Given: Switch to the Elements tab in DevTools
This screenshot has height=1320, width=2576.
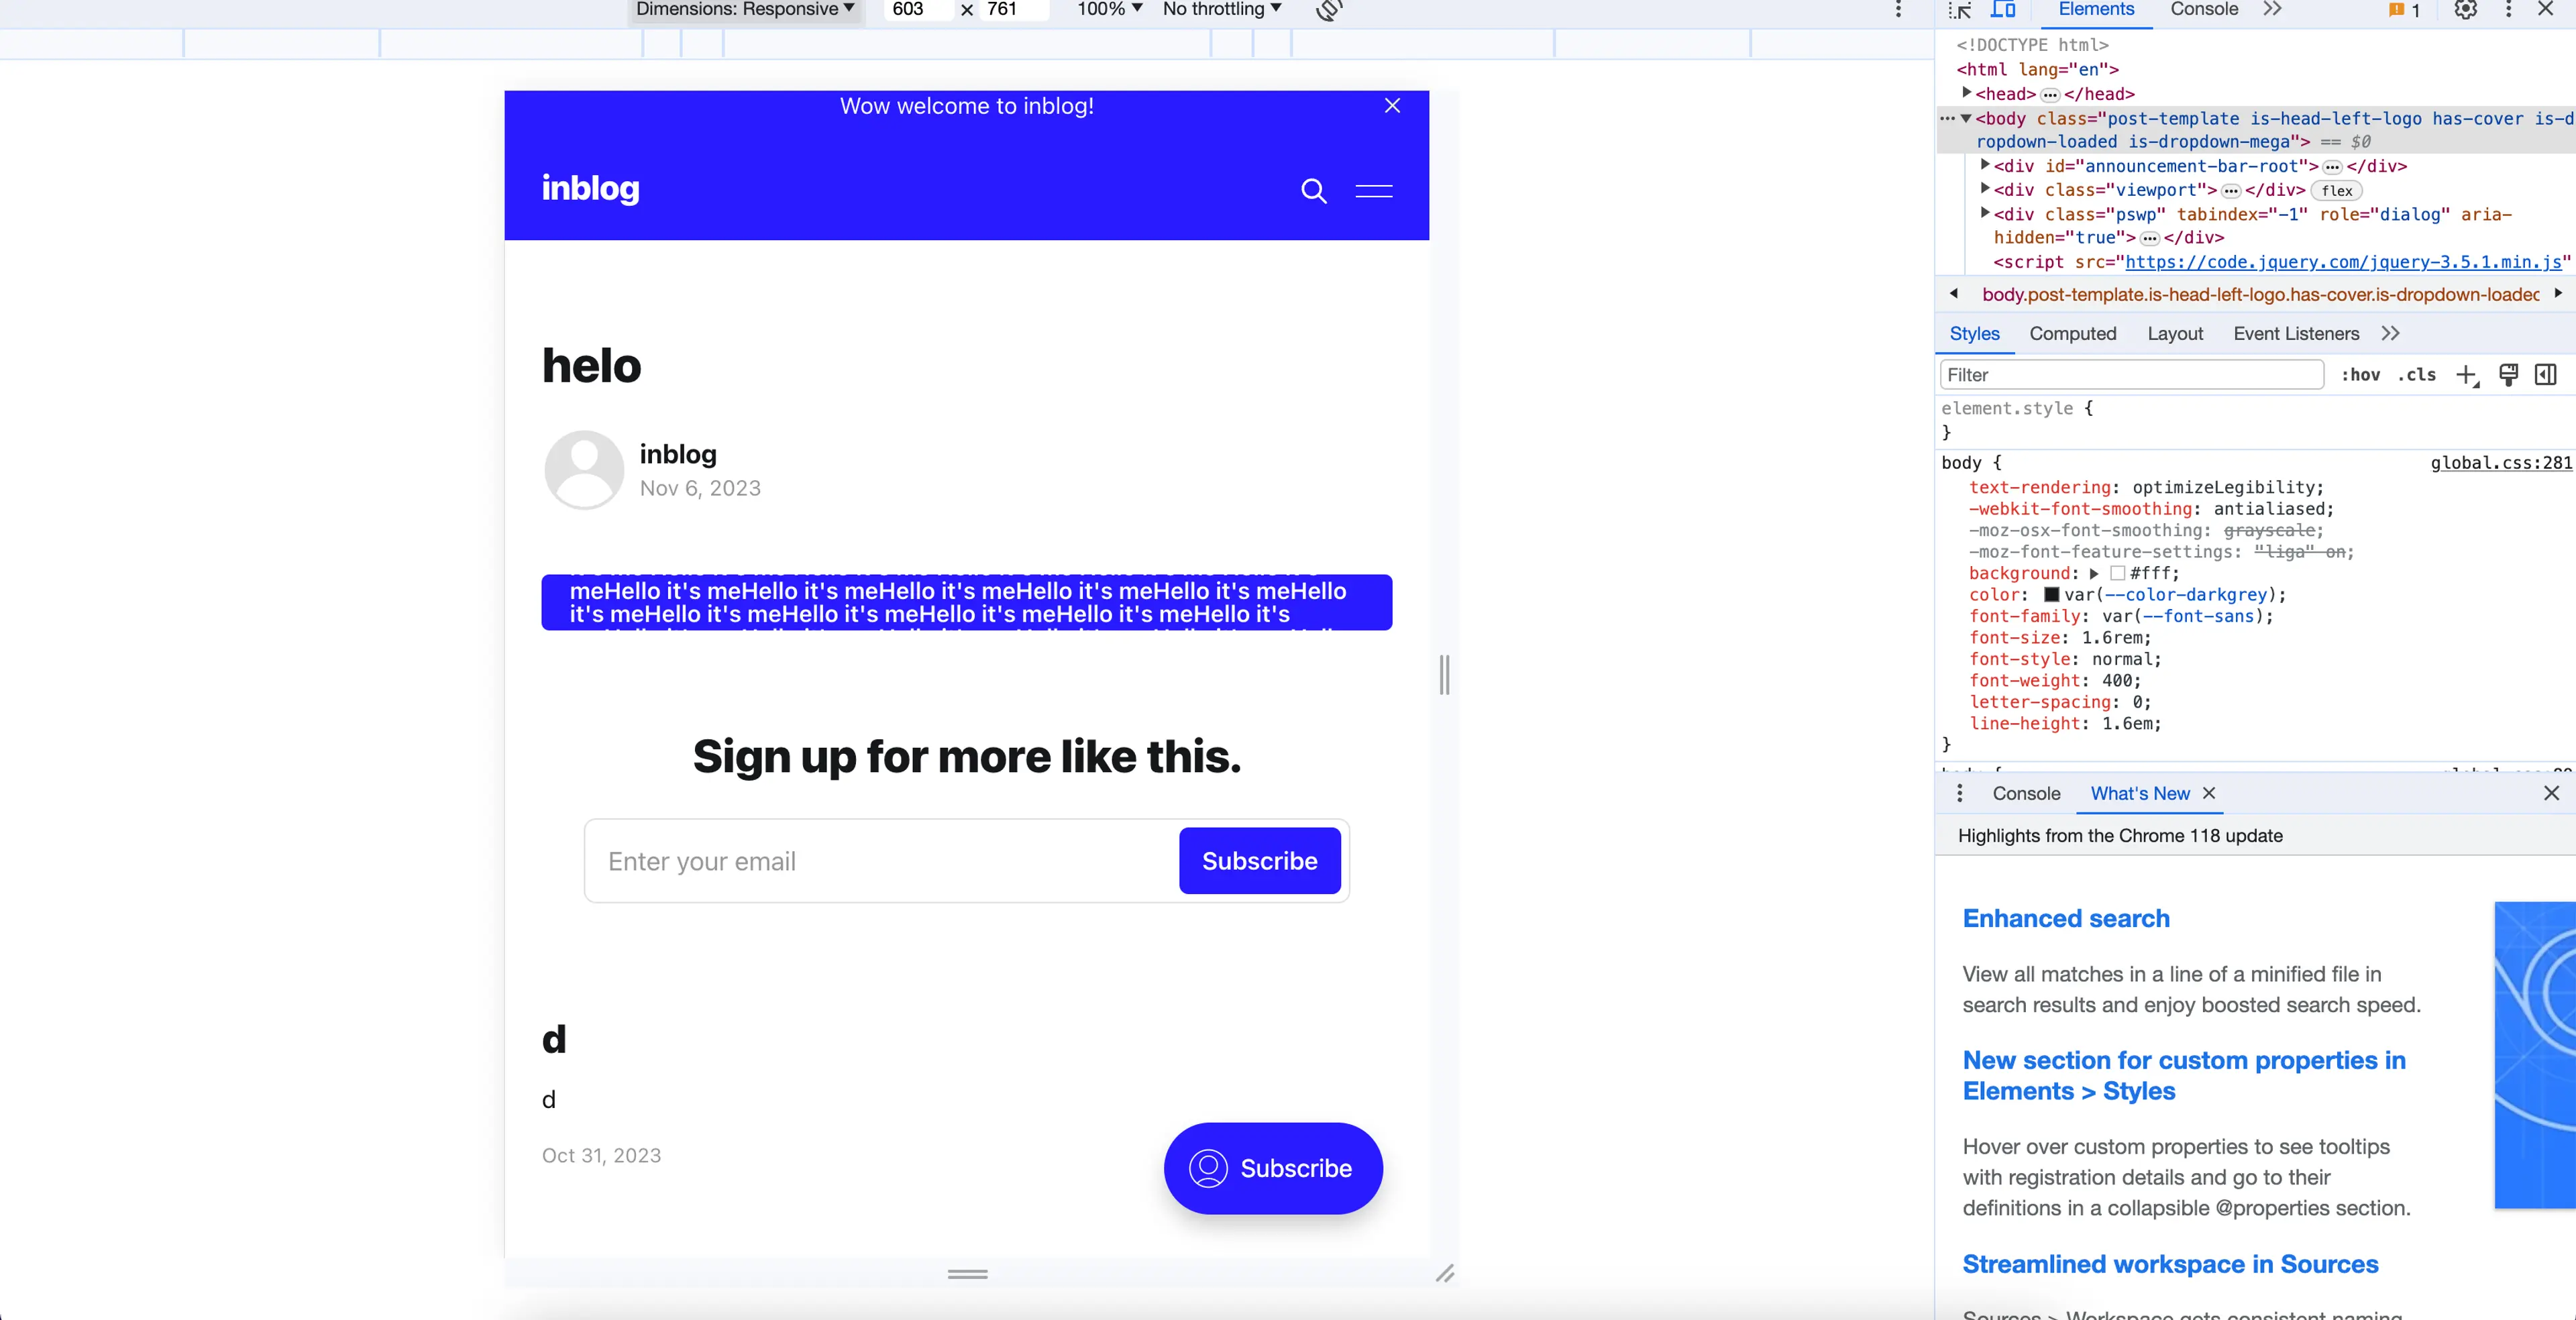Looking at the screenshot, I should tap(2096, 10).
